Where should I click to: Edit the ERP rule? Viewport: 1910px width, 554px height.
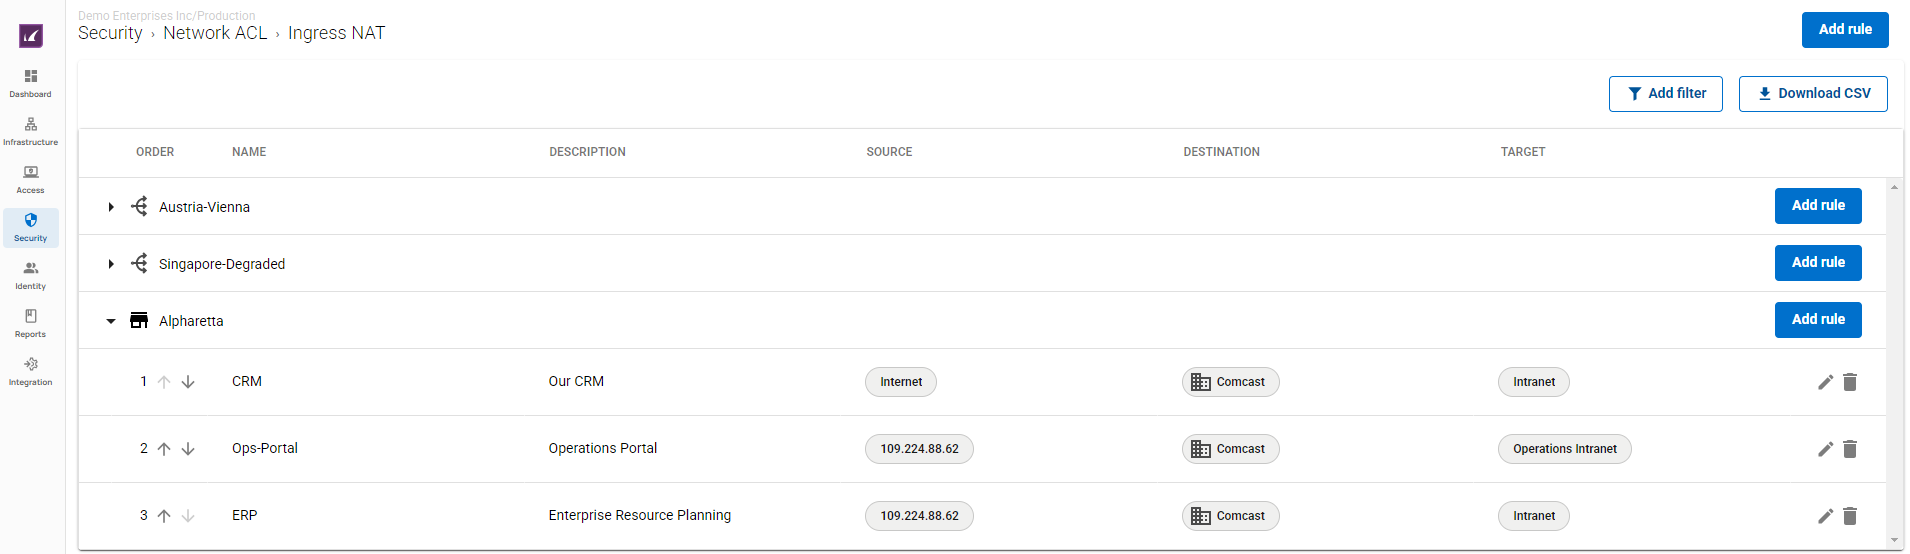1825,516
